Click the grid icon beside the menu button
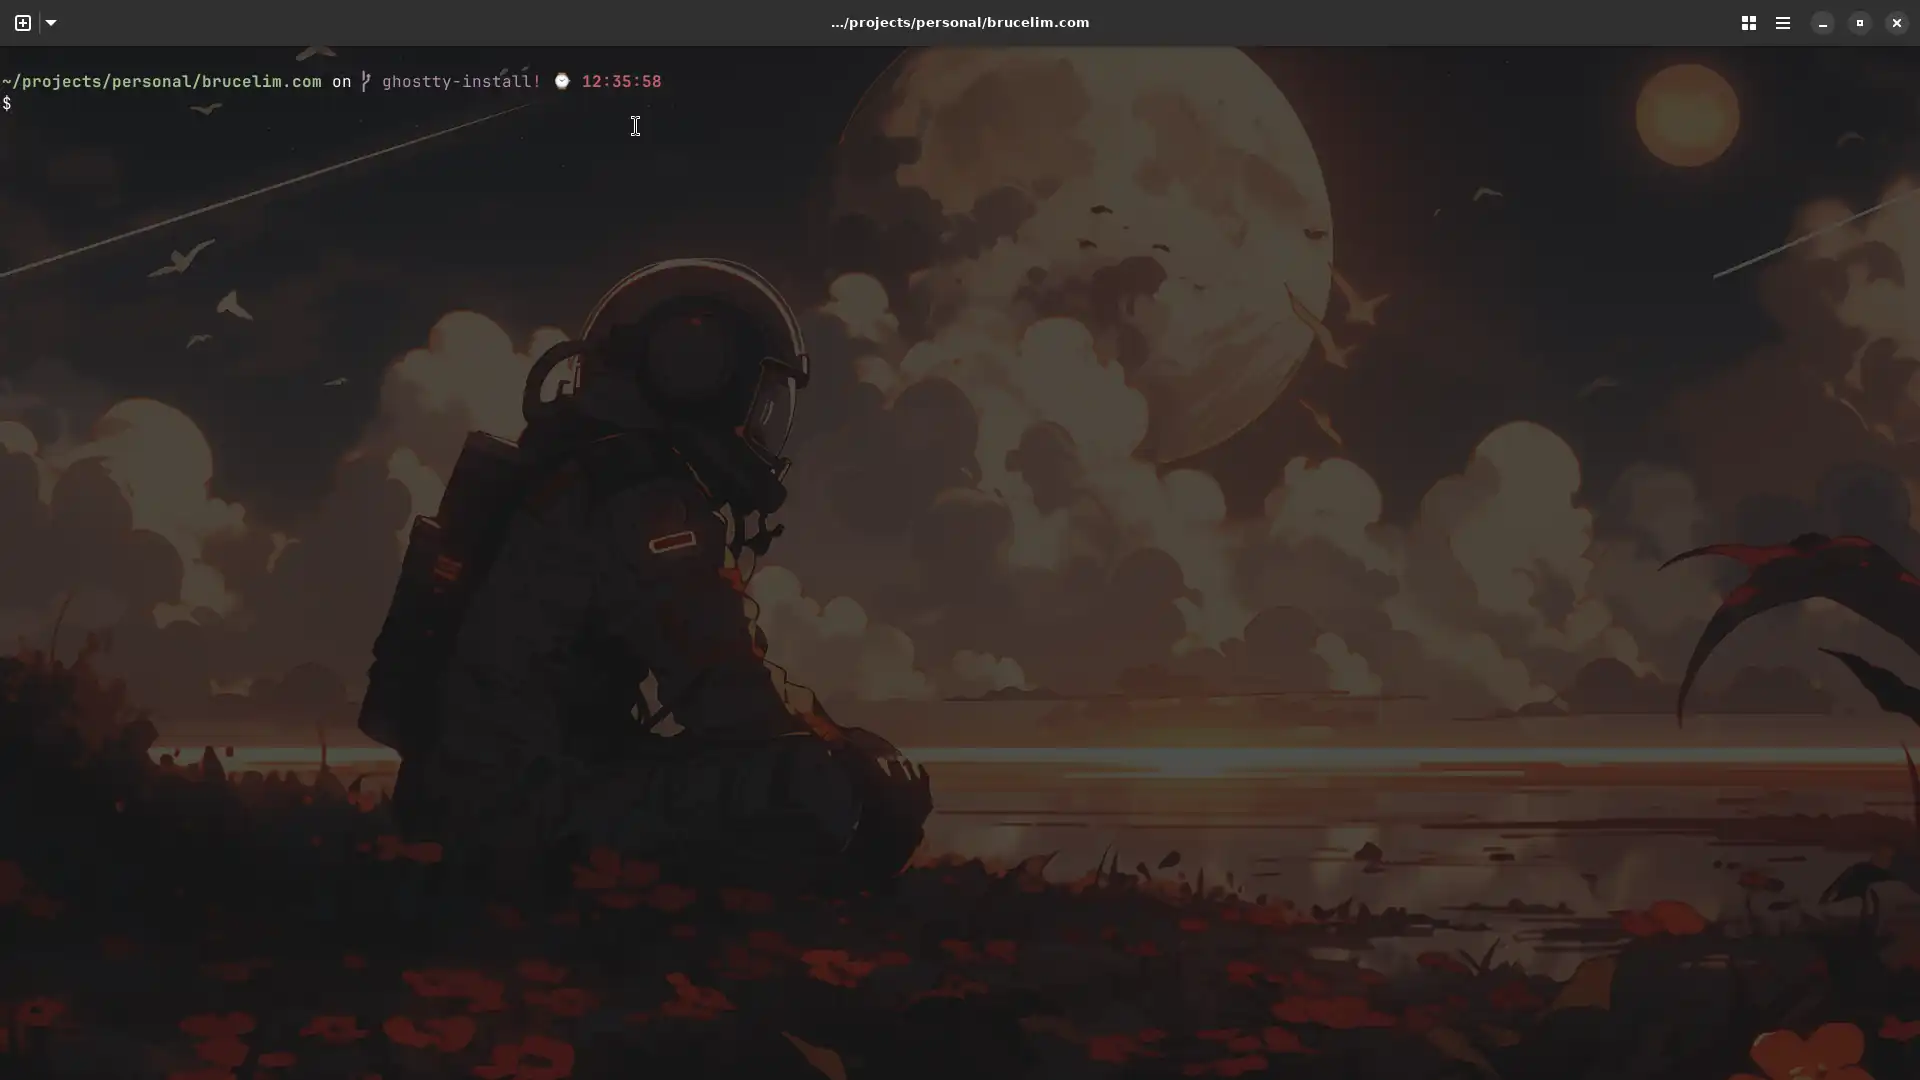Image resolution: width=1920 pixels, height=1080 pixels. click(x=1748, y=22)
